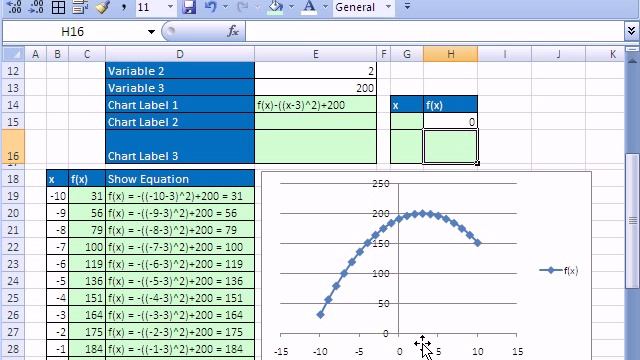Click the vertical scrollbar thumb
640x360 pixels.
click(633, 220)
